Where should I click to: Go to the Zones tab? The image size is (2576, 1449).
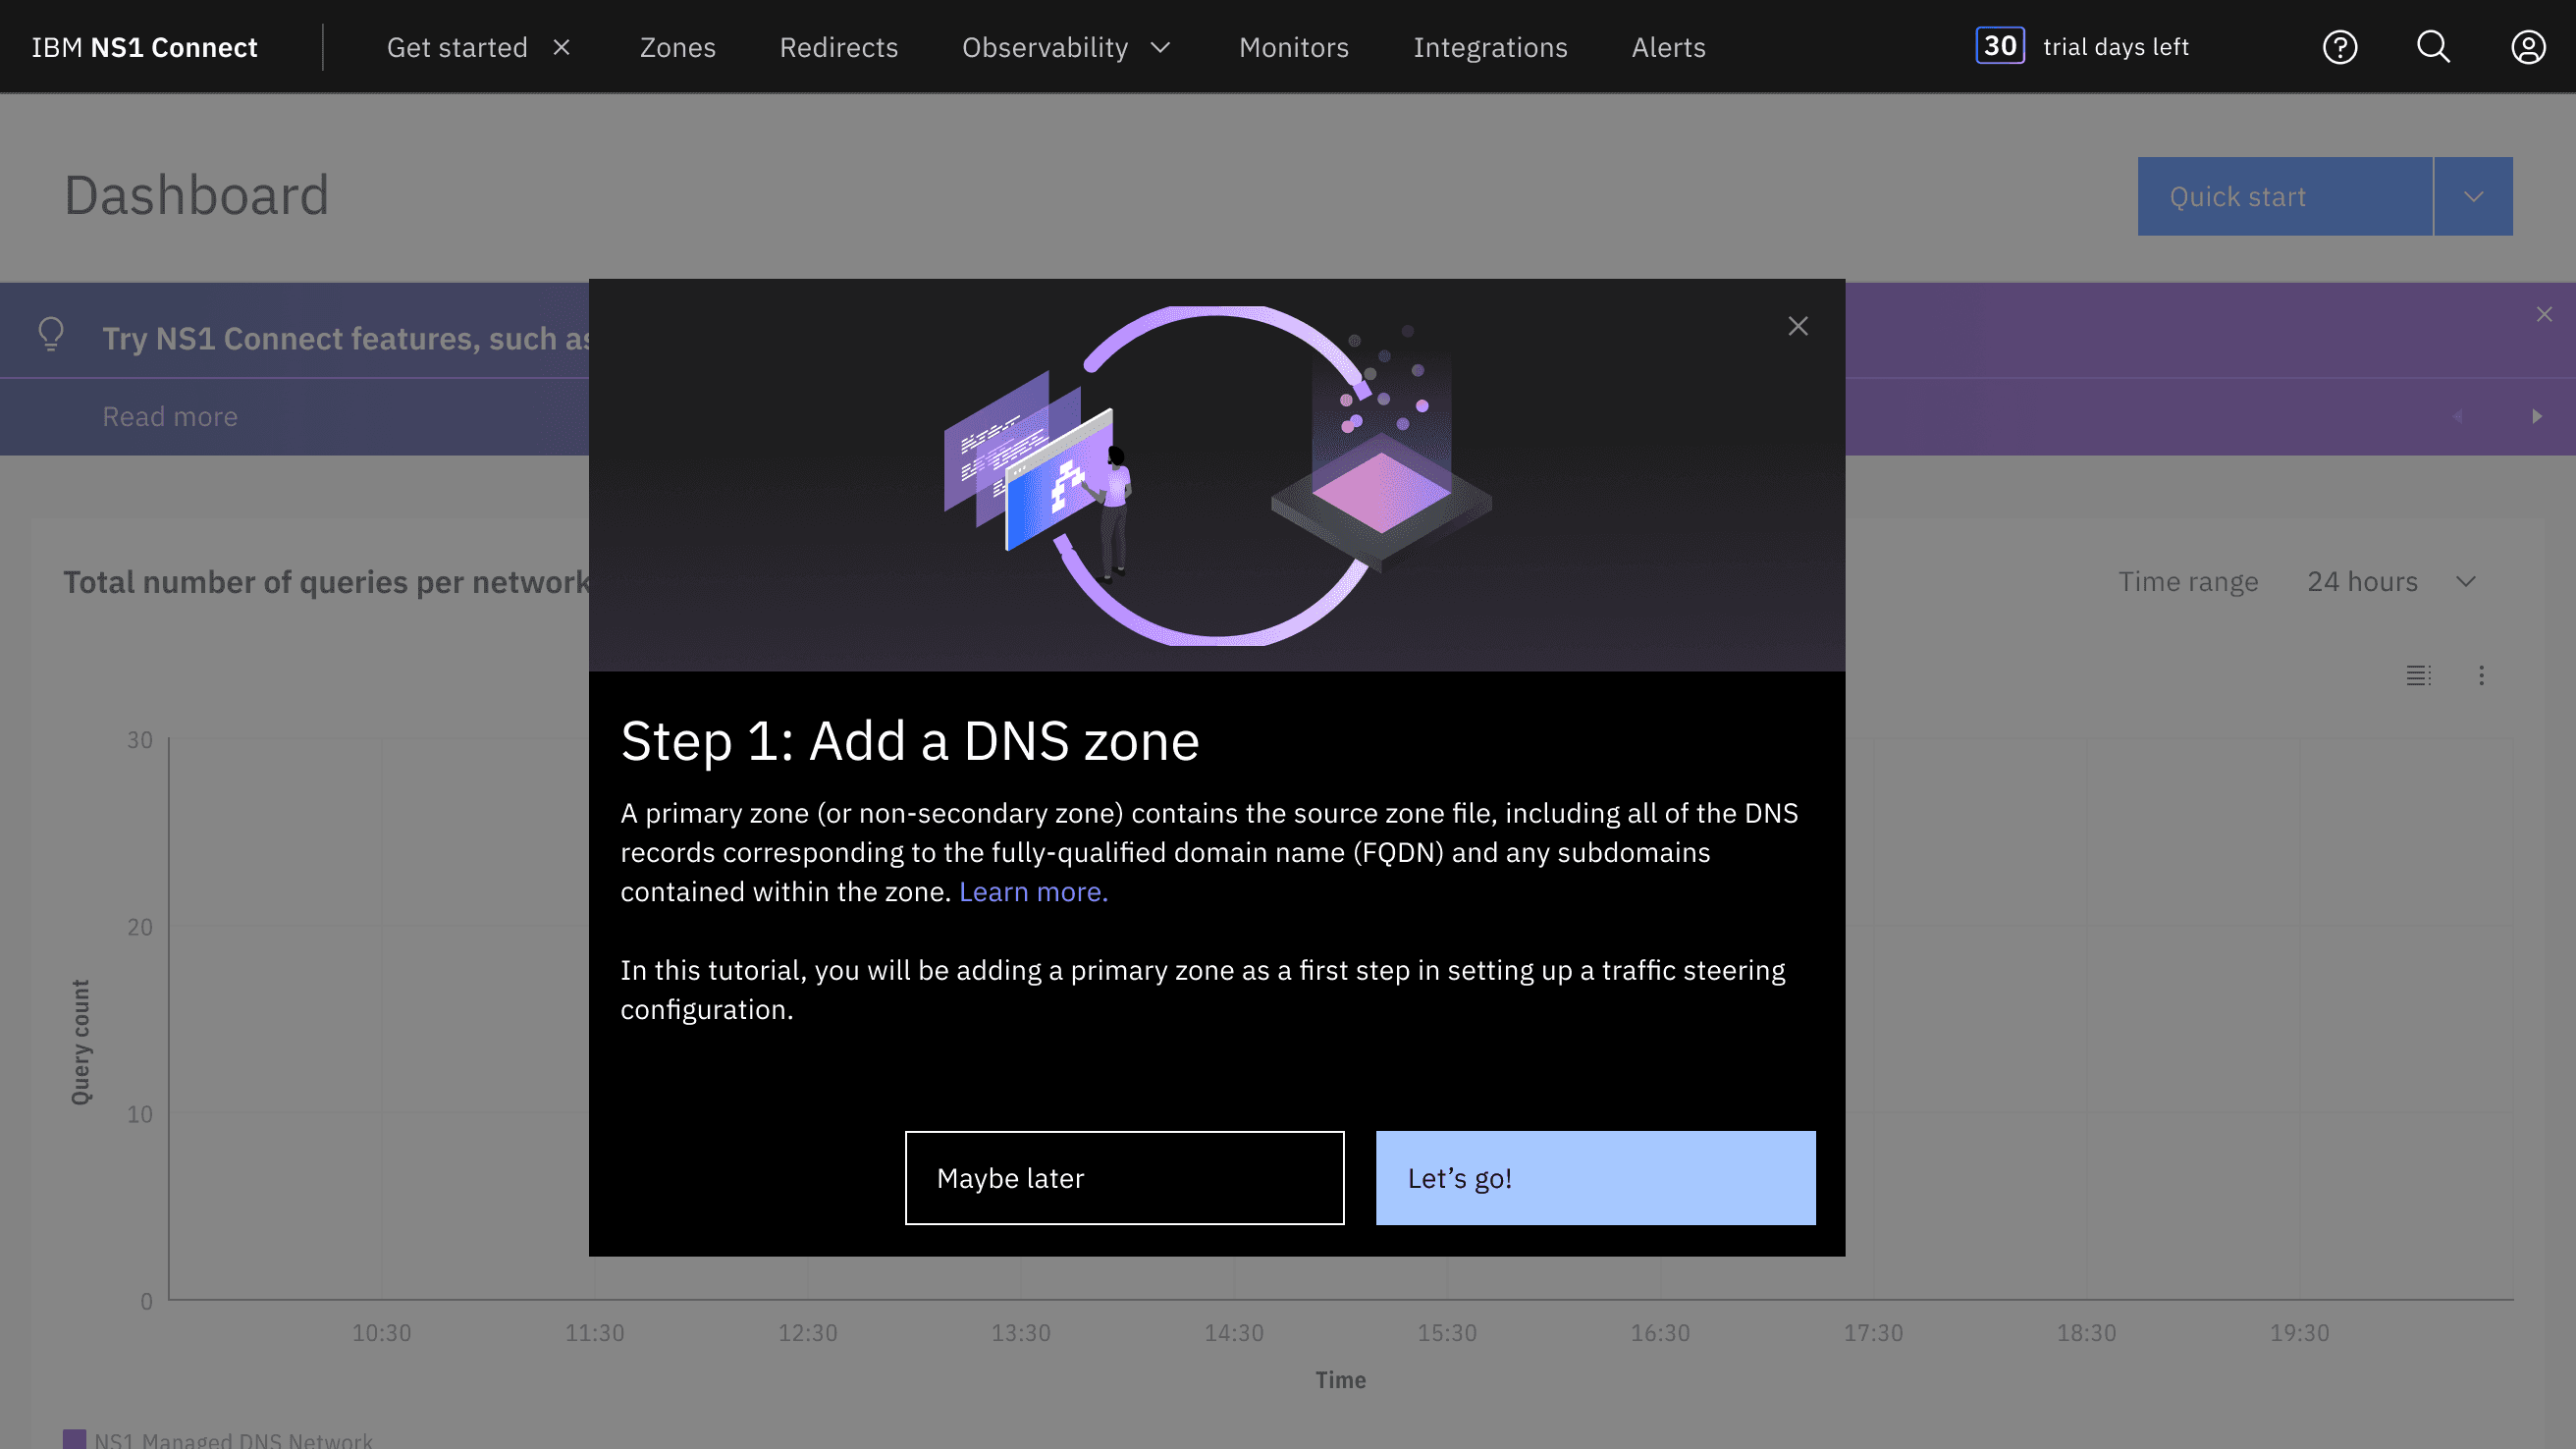point(677,47)
